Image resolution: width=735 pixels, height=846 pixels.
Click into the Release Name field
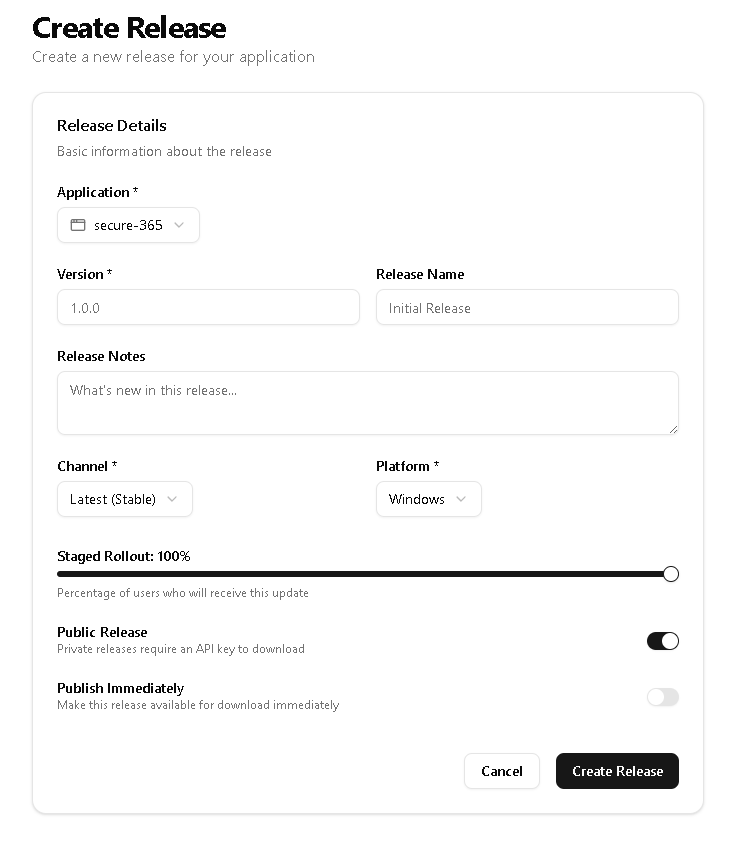coord(527,308)
